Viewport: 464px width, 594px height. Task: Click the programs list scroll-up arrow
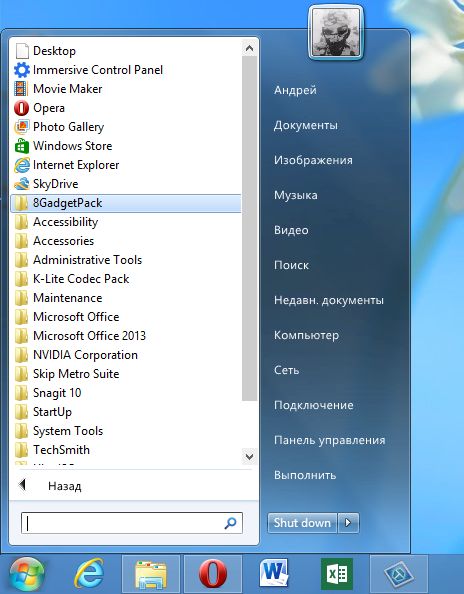(249, 48)
